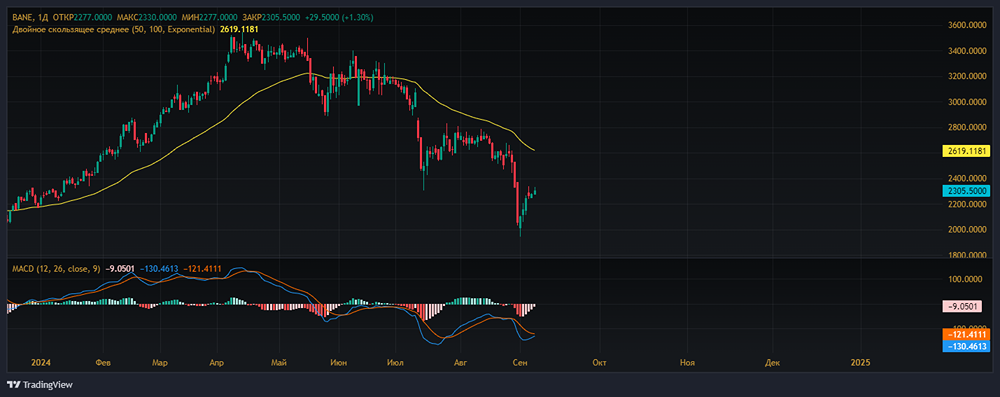The image size is (1000, 397).
Task: Click -130.4613 in the MACD legend
Action: pyautogui.click(x=159, y=269)
